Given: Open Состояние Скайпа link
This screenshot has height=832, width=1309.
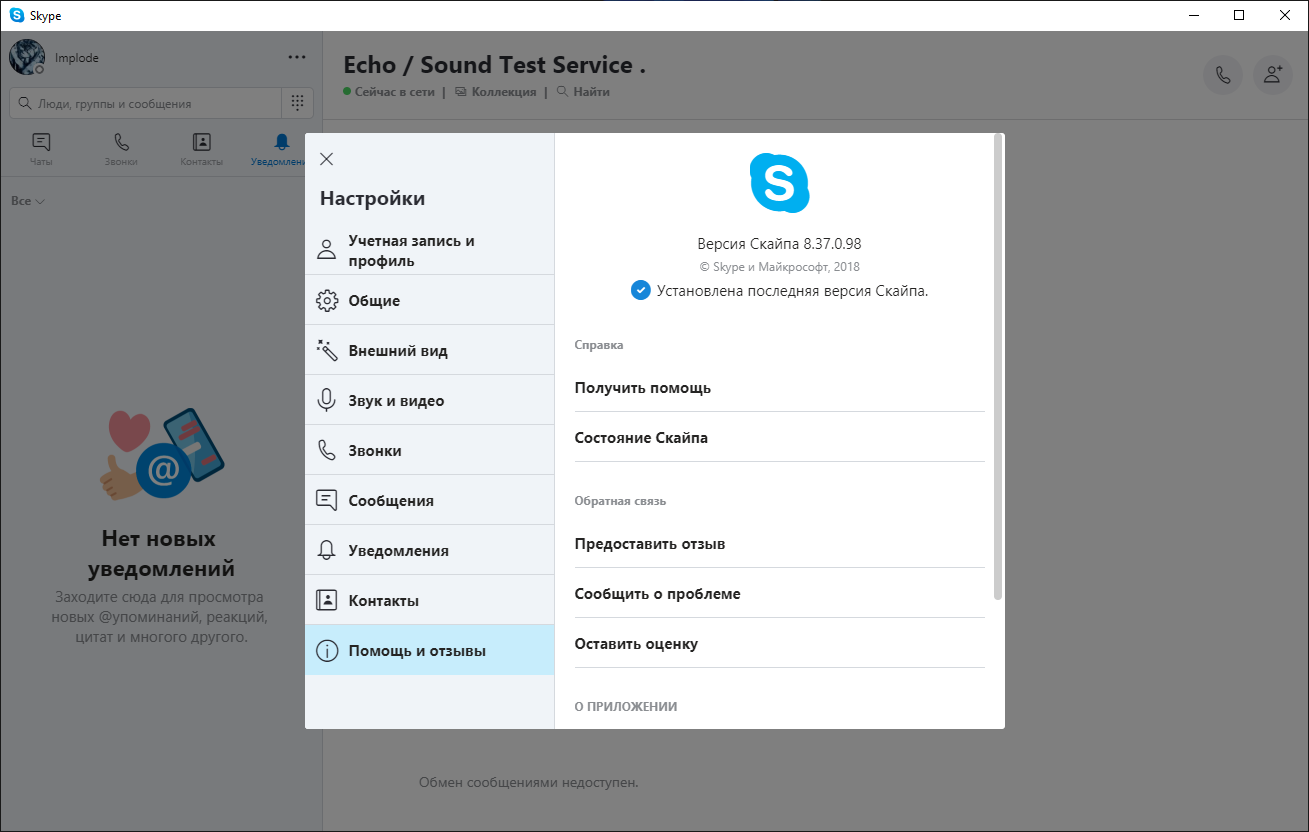Looking at the screenshot, I should [x=641, y=438].
